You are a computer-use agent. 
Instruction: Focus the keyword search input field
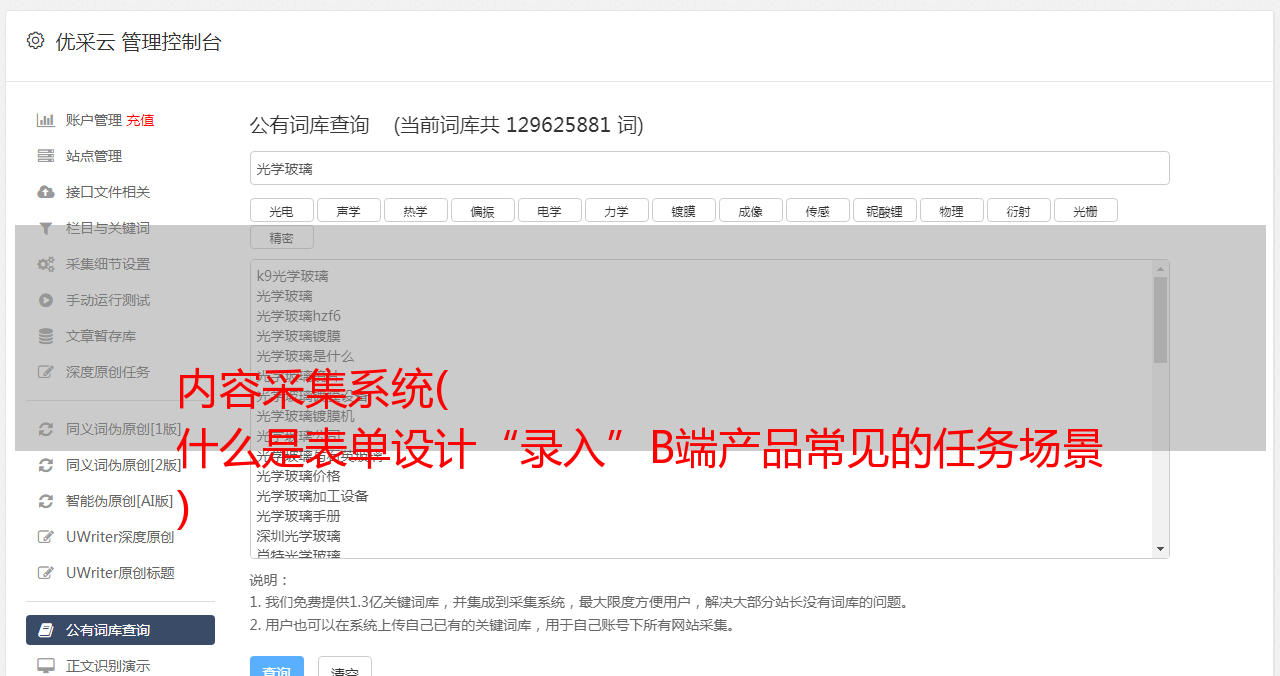(x=709, y=168)
